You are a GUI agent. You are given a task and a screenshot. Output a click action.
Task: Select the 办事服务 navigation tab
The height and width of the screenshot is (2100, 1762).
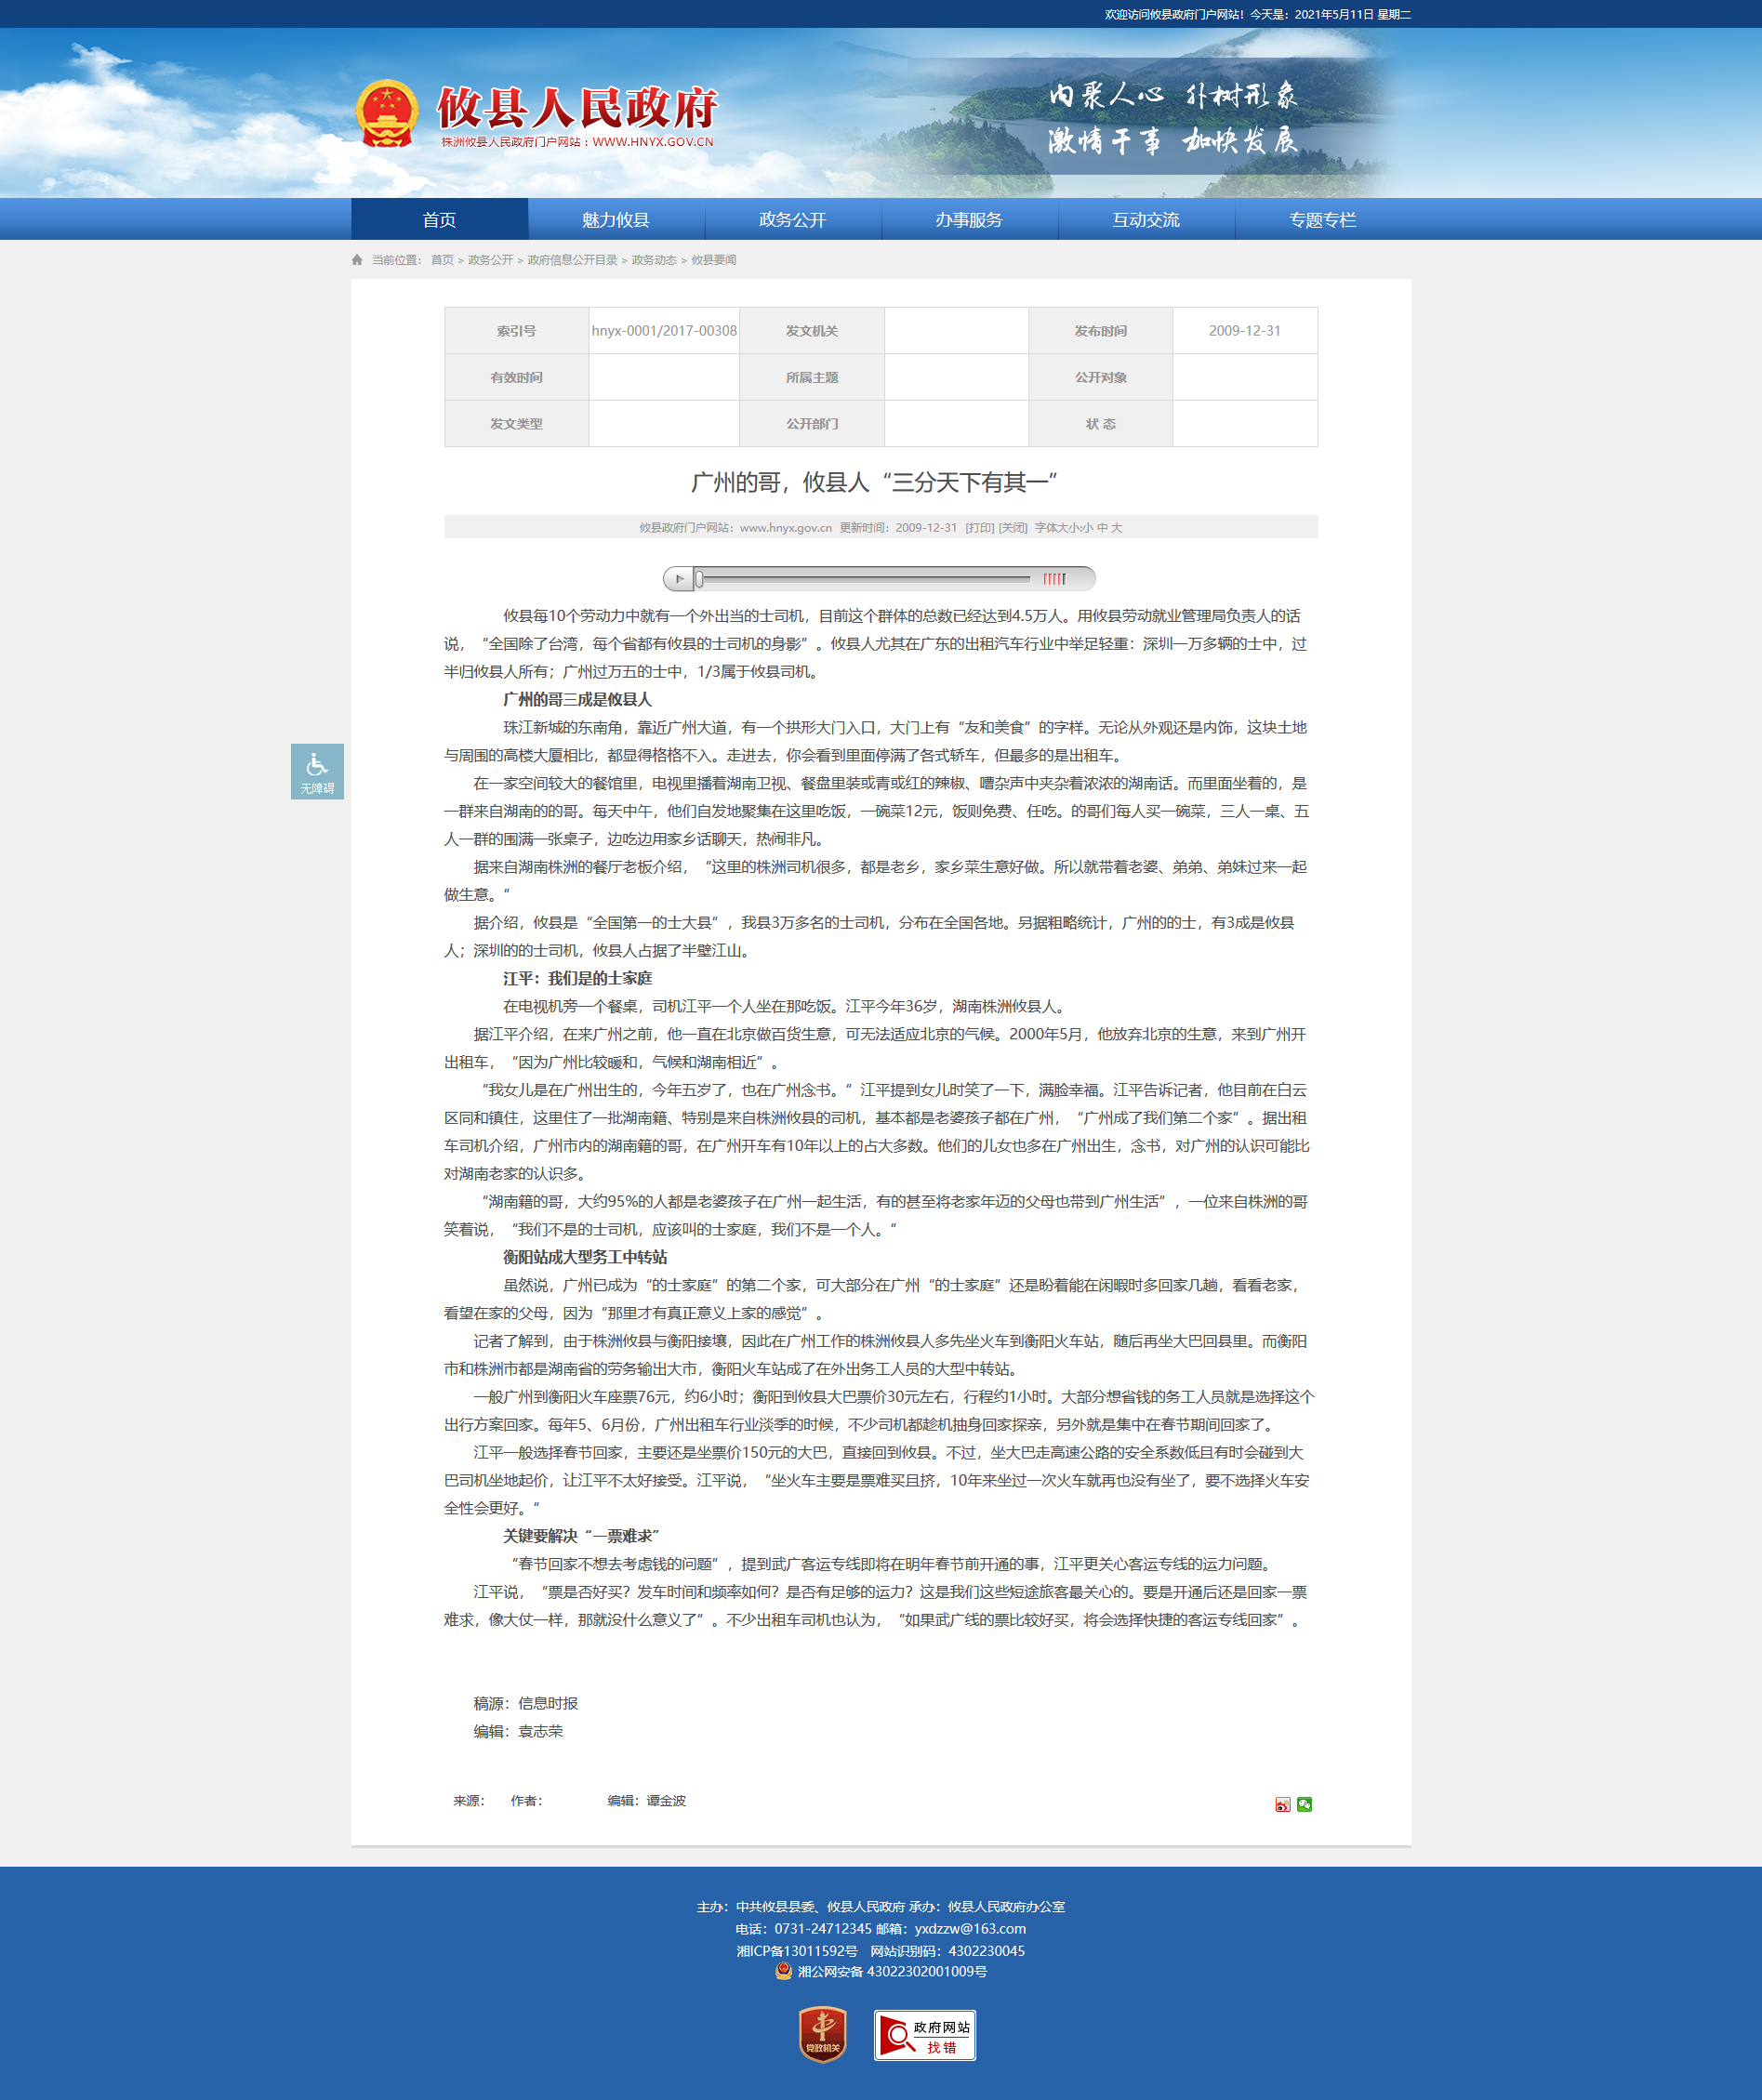point(969,220)
